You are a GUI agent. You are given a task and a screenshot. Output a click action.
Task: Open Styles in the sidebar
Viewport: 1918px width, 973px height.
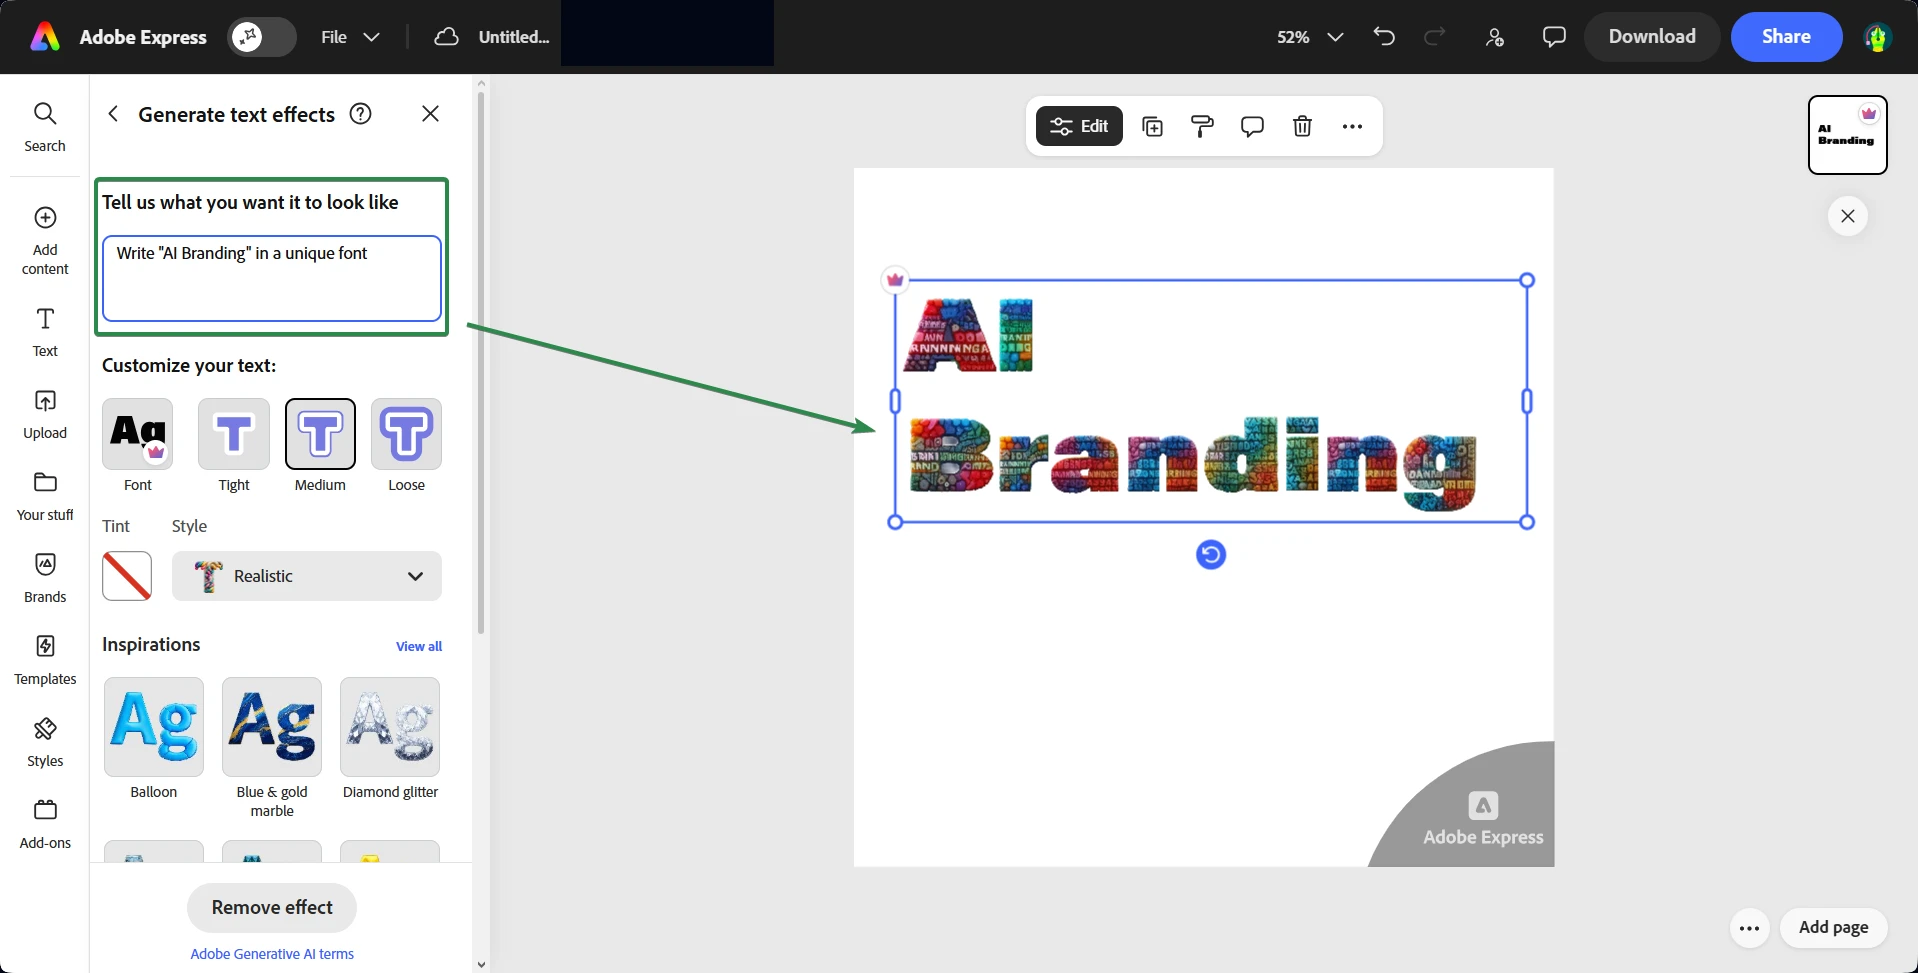click(x=45, y=742)
